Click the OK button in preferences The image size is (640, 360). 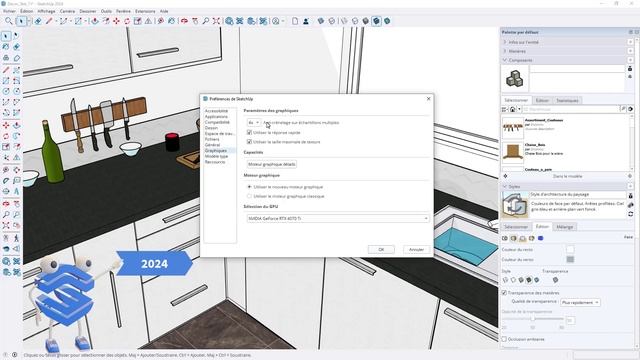coord(381,249)
